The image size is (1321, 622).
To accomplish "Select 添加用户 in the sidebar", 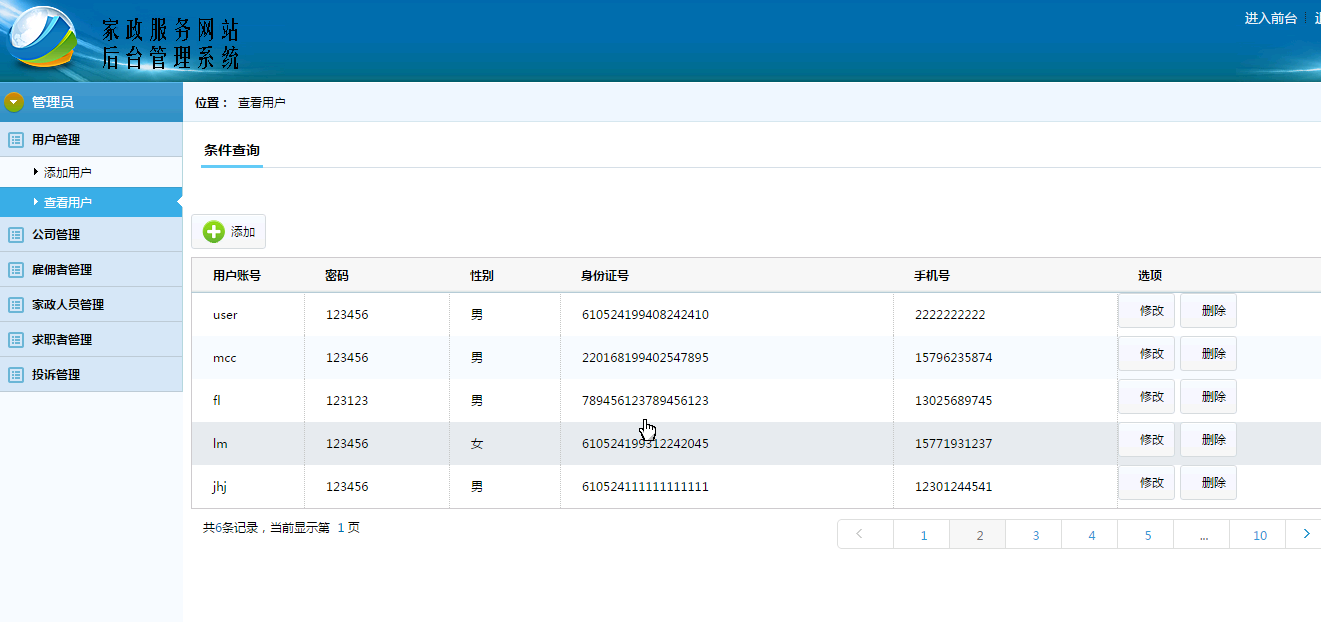I will click(68, 173).
